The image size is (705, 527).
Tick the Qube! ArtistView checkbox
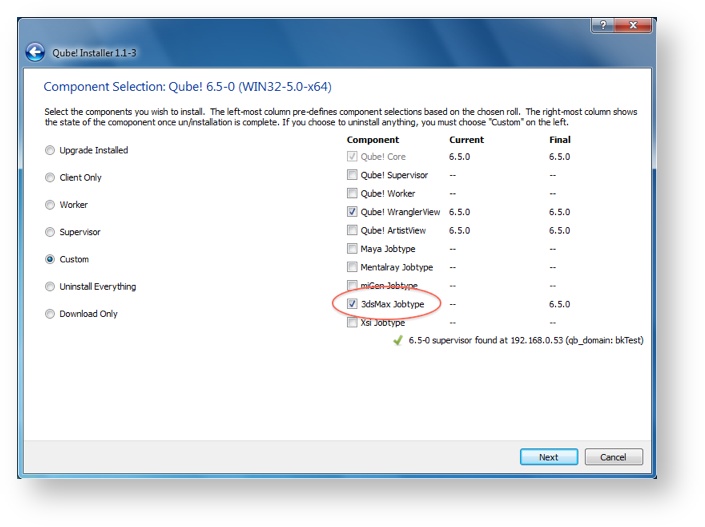(x=352, y=231)
